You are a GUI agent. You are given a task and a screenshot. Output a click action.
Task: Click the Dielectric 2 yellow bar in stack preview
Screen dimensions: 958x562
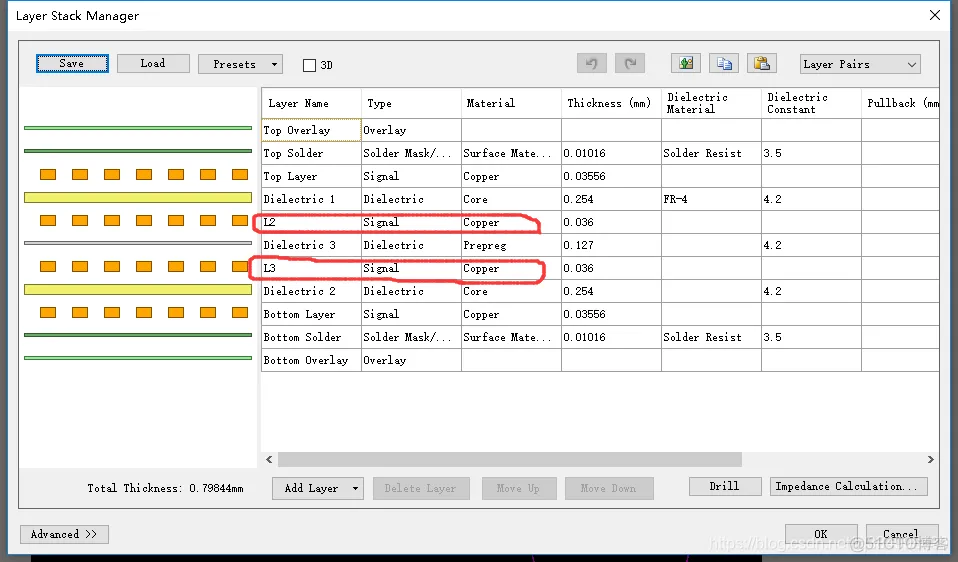[138, 290]
